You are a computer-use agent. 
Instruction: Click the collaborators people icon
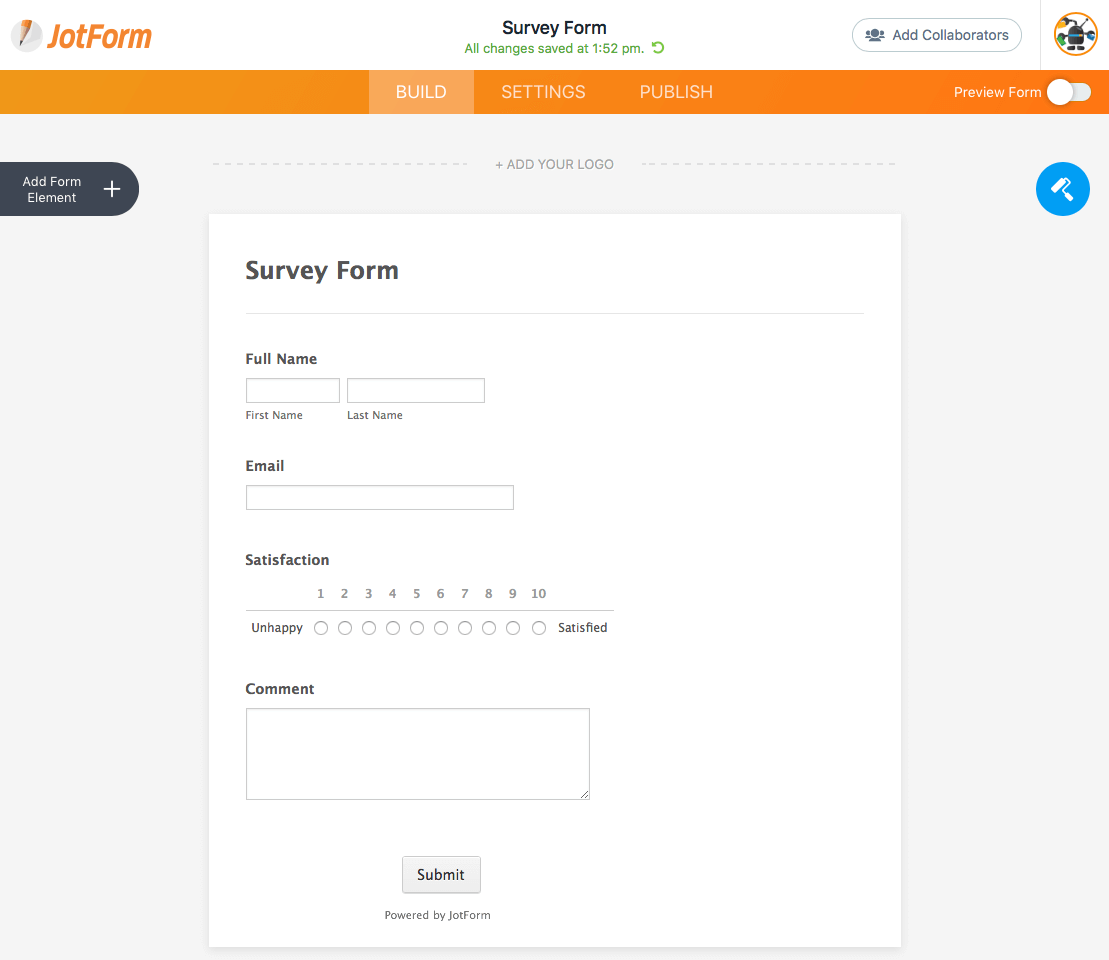tap(875, 35)
